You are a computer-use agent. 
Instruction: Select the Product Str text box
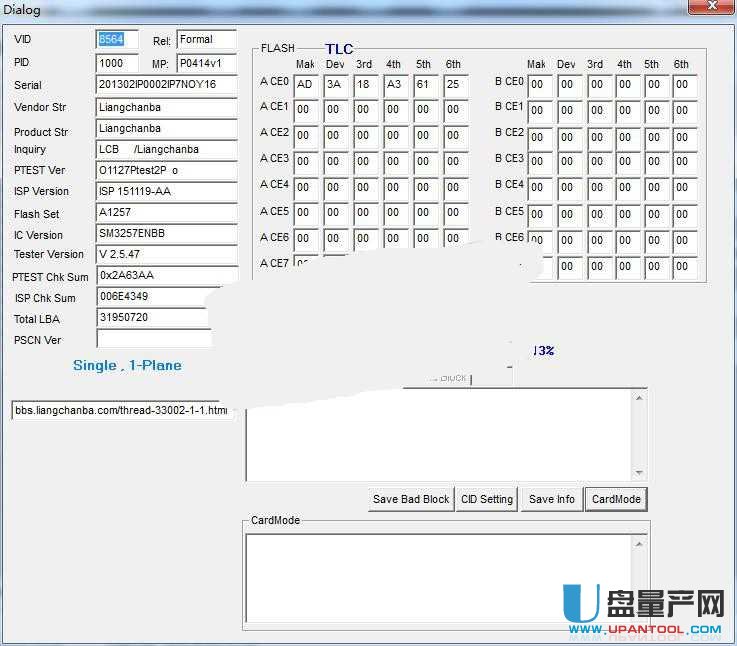tap(166, 129)
